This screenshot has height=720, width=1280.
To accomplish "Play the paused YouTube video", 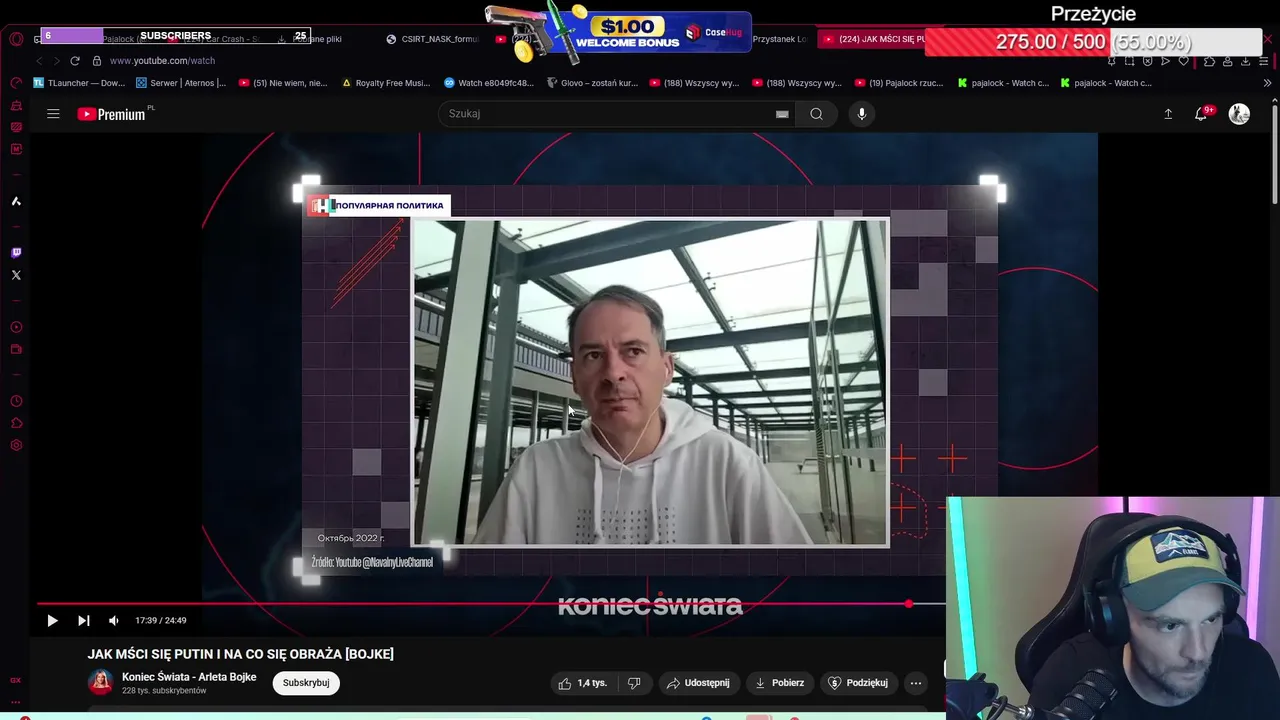I will click(52, 620).
